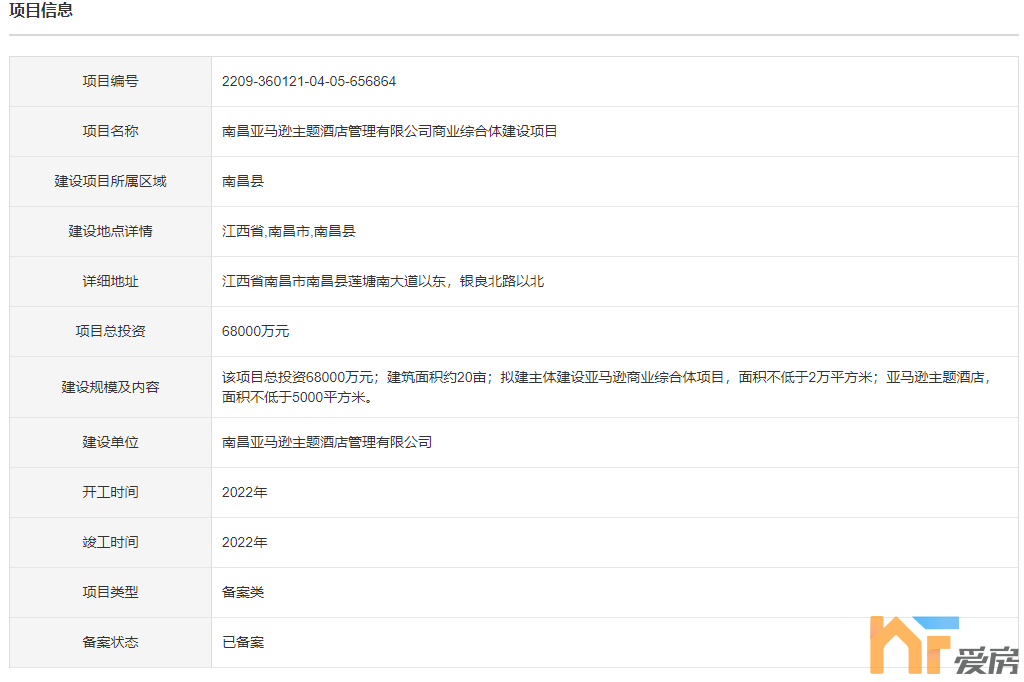Click the '68000万元' value in 项目总投资 row
This screenshot has width=1024, height=682.
coord(255,331)
